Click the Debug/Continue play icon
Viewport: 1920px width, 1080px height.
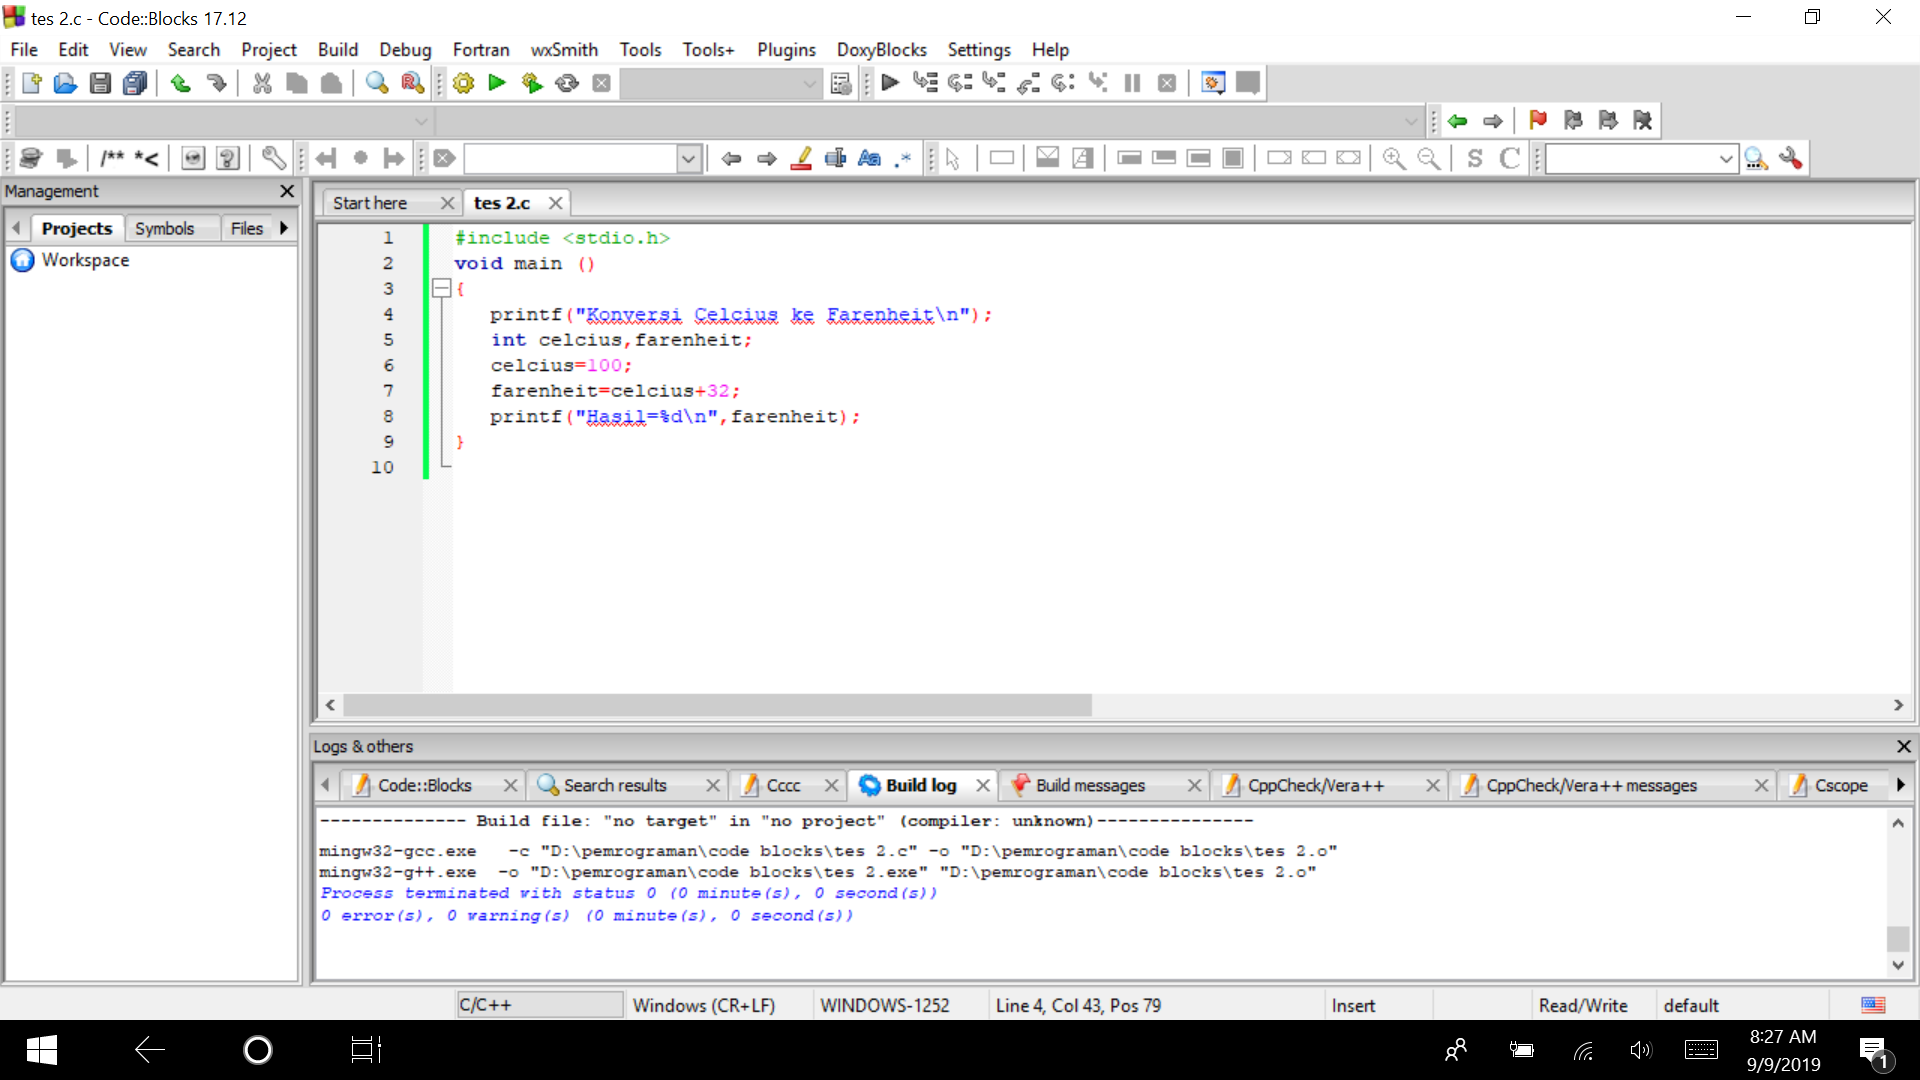click(x=890, y=83)
